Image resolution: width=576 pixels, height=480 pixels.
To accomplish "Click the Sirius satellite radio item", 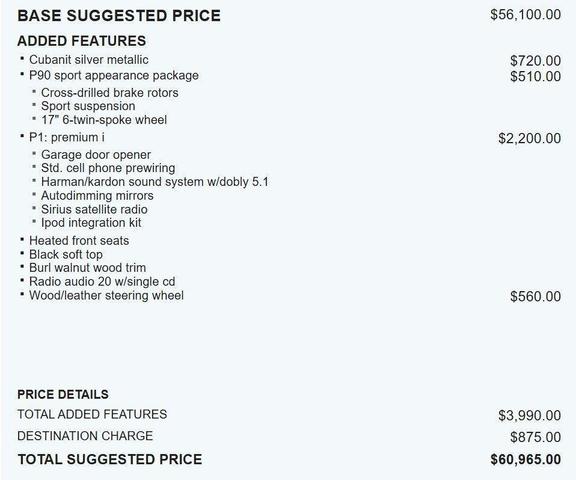I will (x=94, y=209).
